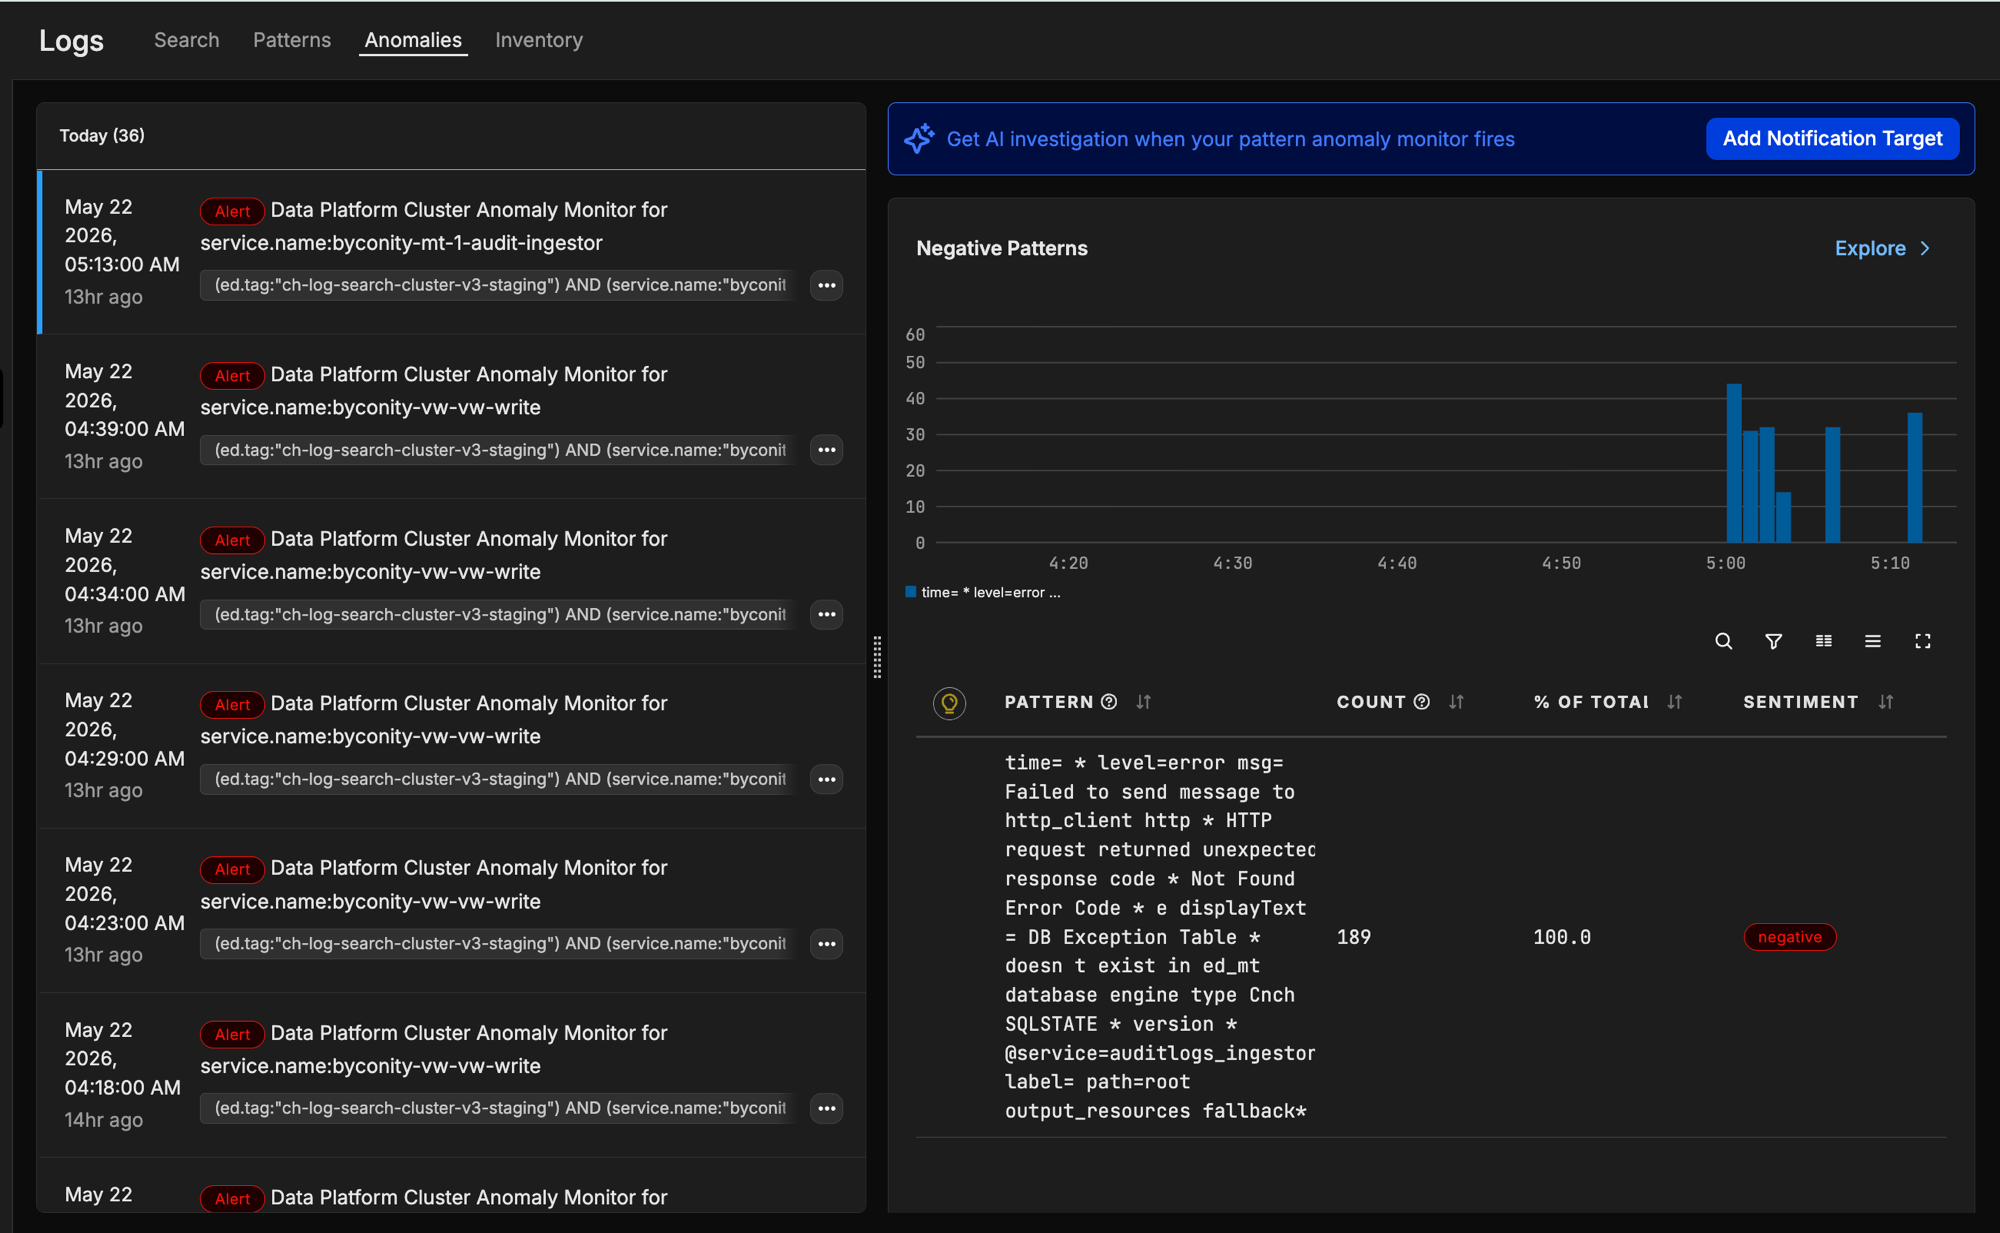2000x1233 pixels.
Task: Click Add Notification Target button
Action: [x=1832, y=138]
